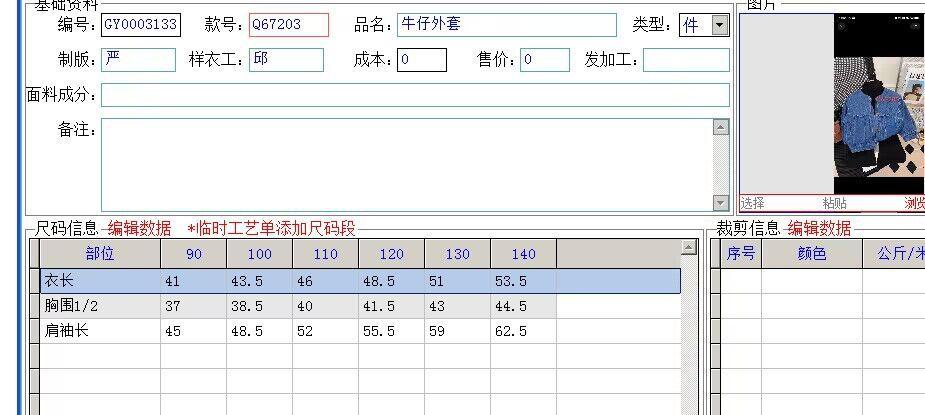
Task: Click into the 备注 text area
Action: pos(405,165)
